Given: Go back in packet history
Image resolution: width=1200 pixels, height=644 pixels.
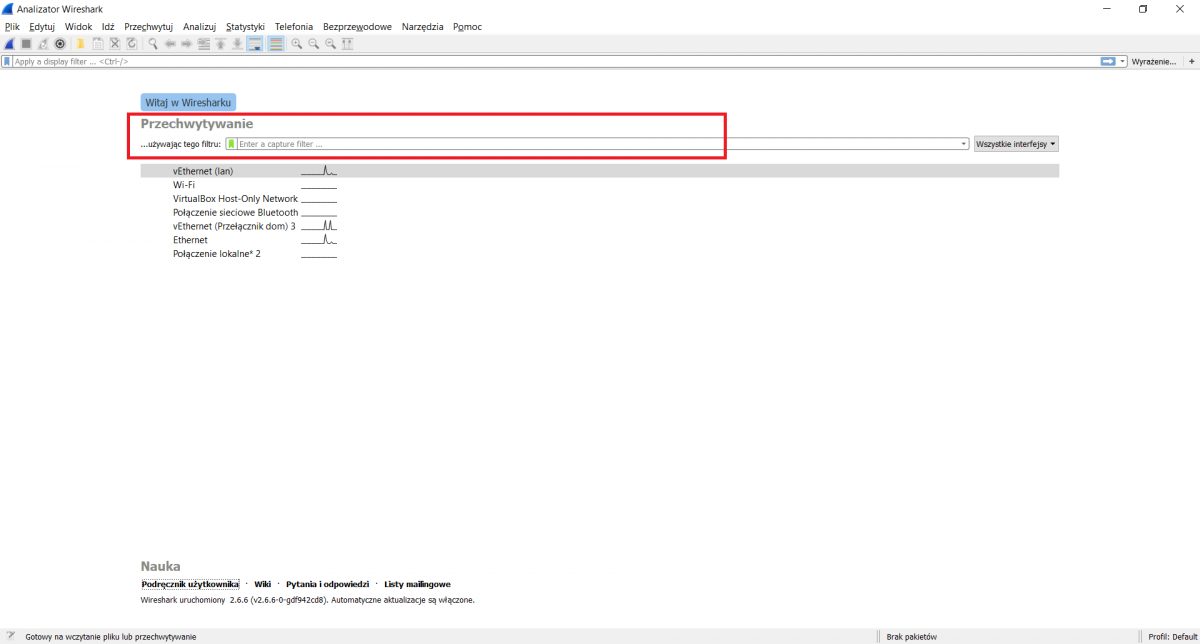Looking at the screenshot, I should point(170,44).
